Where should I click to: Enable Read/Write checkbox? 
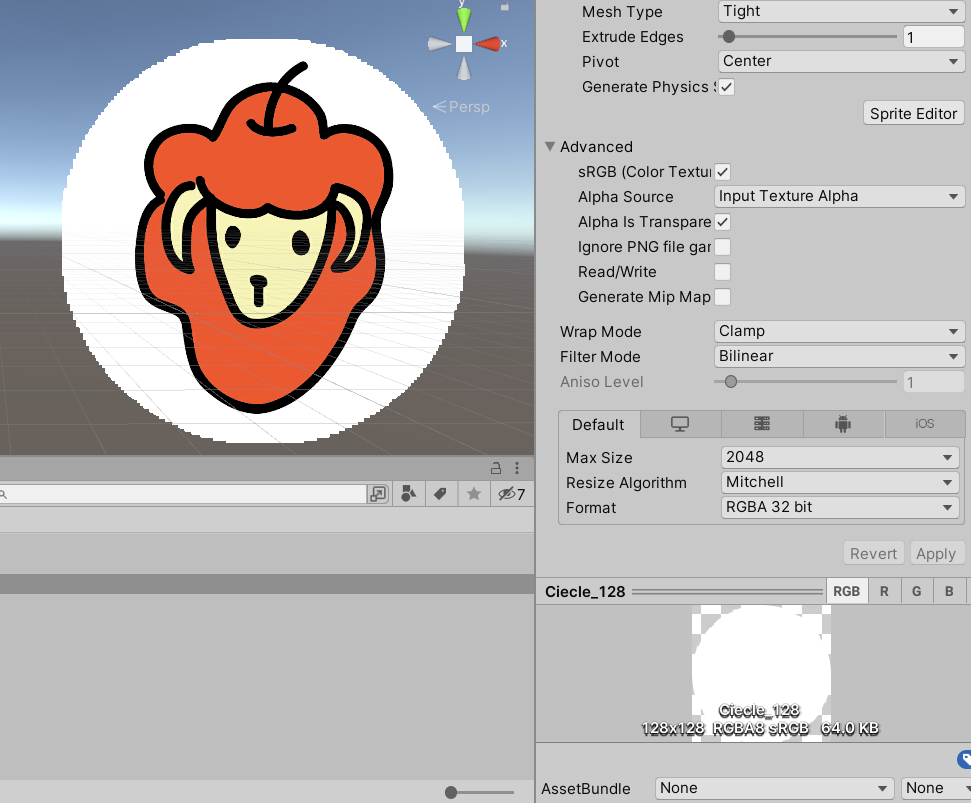(722, 272)
